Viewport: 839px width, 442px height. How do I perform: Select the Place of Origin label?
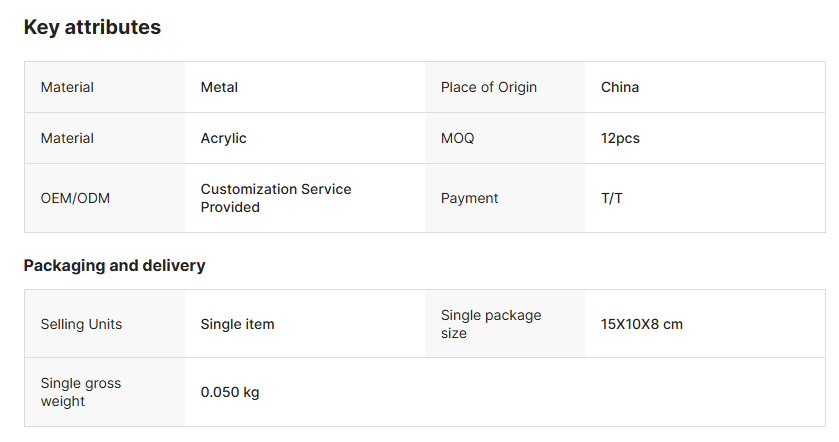488,87
